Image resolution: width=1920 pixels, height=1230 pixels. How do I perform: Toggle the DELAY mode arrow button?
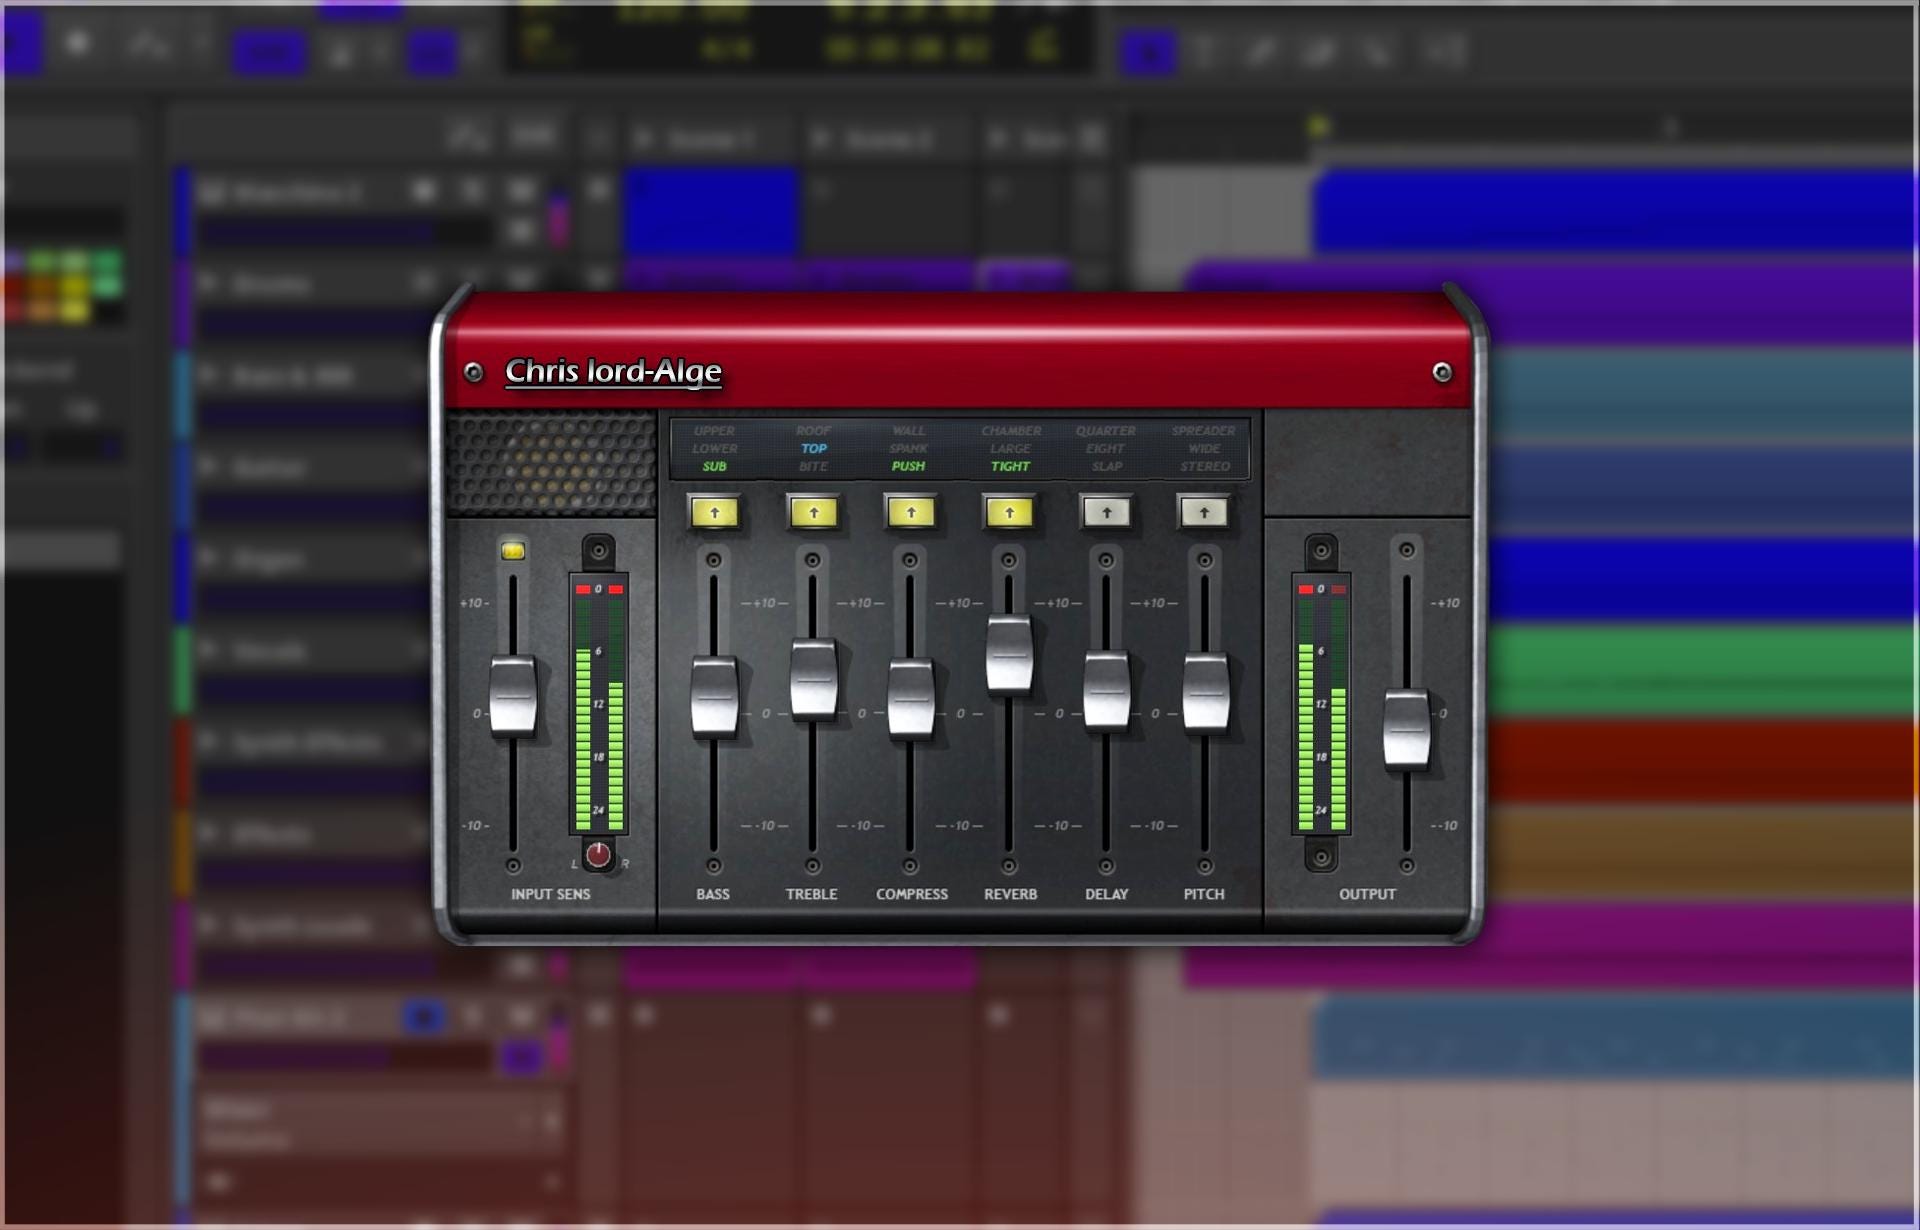coord(1107,512)
